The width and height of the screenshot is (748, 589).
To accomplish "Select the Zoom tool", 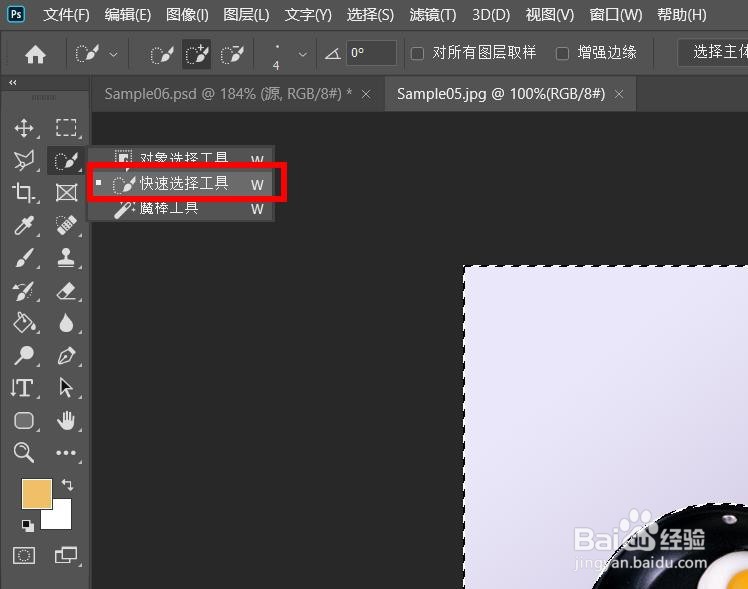I will click(23, 453).
